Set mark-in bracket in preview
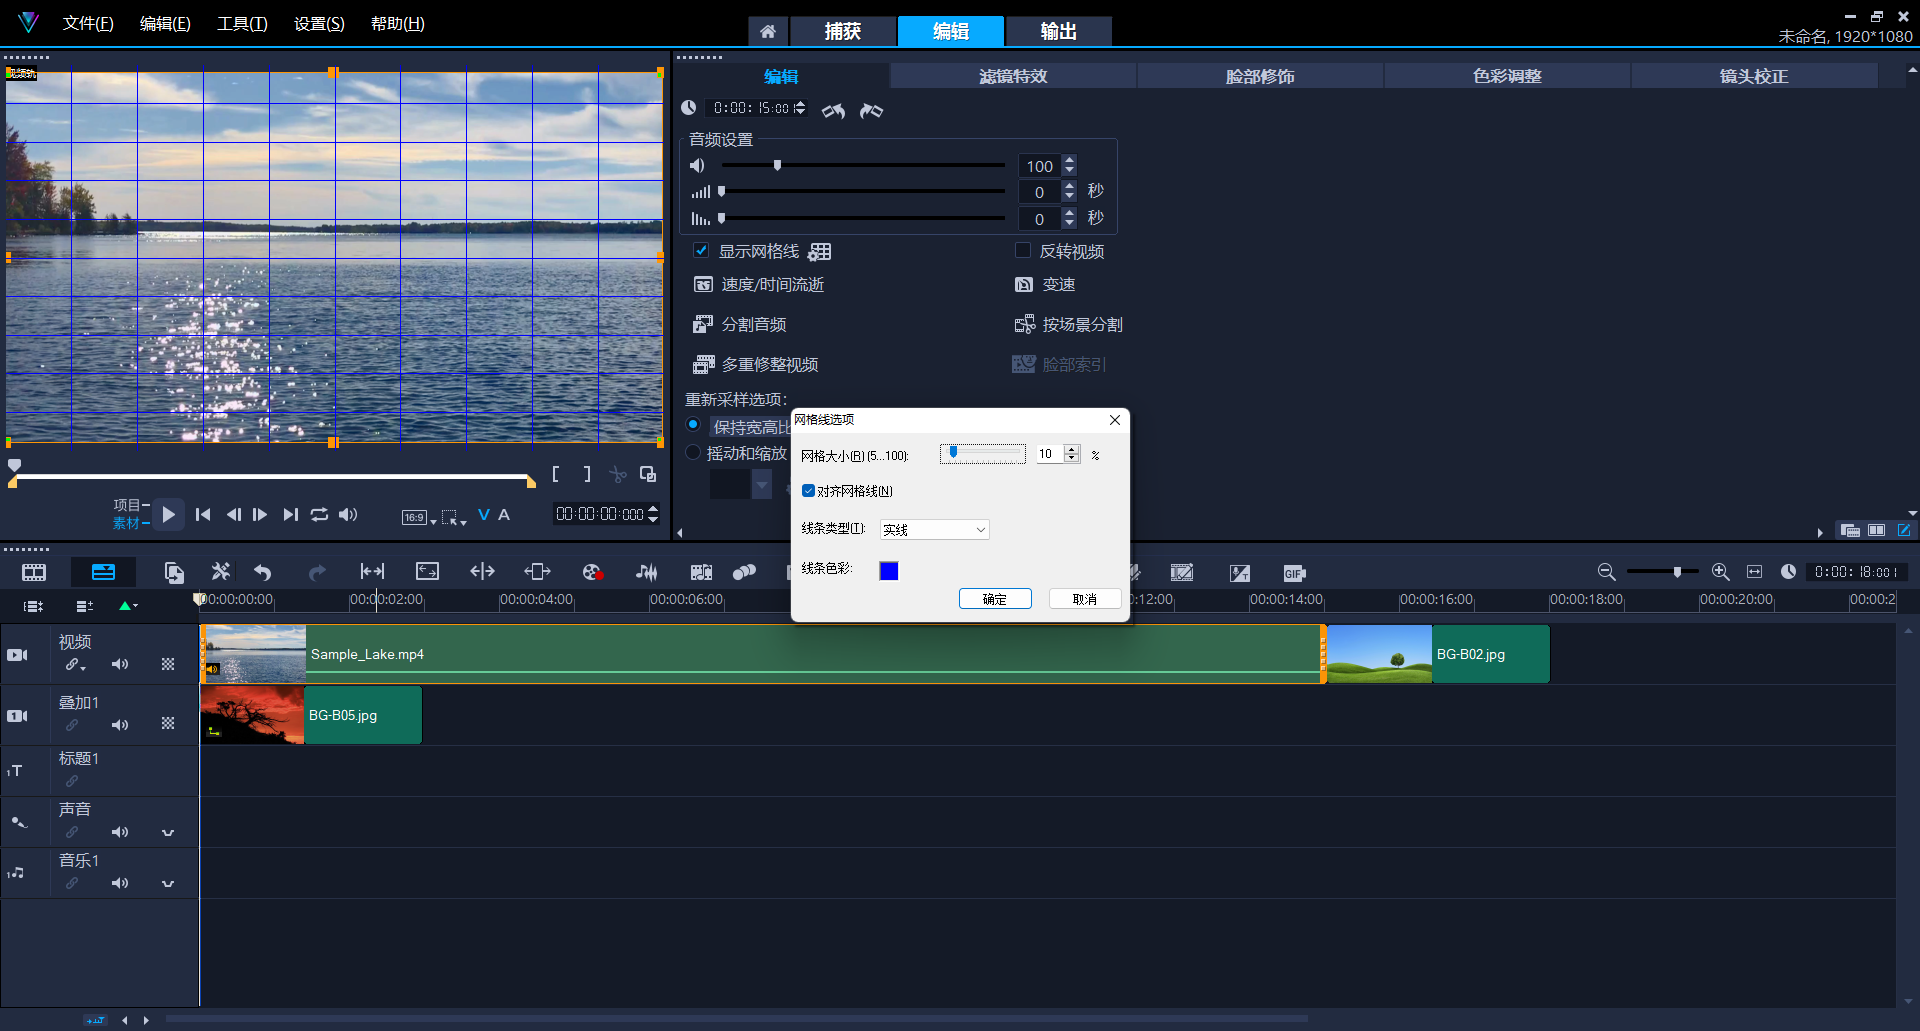 coord(556,474)
